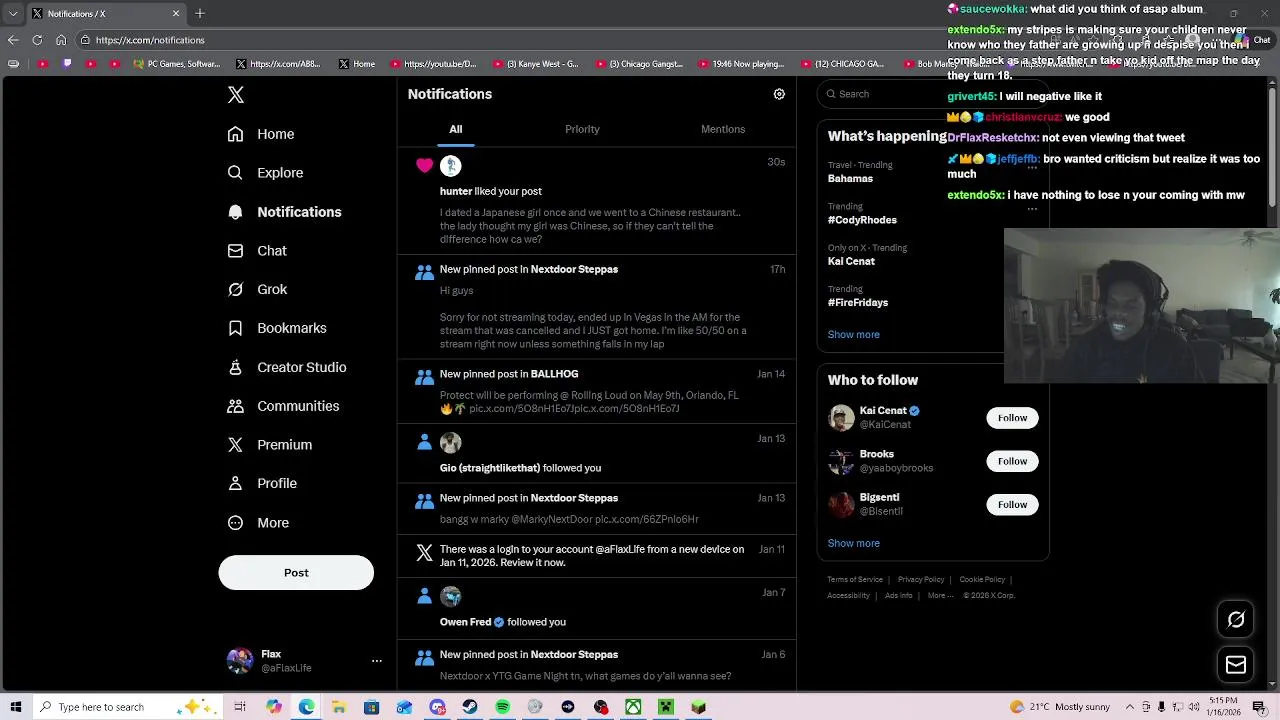The width and height of the screenshot is (1280, 720).
Task: Reload the page with refresh icon
Action: (37, 40)
